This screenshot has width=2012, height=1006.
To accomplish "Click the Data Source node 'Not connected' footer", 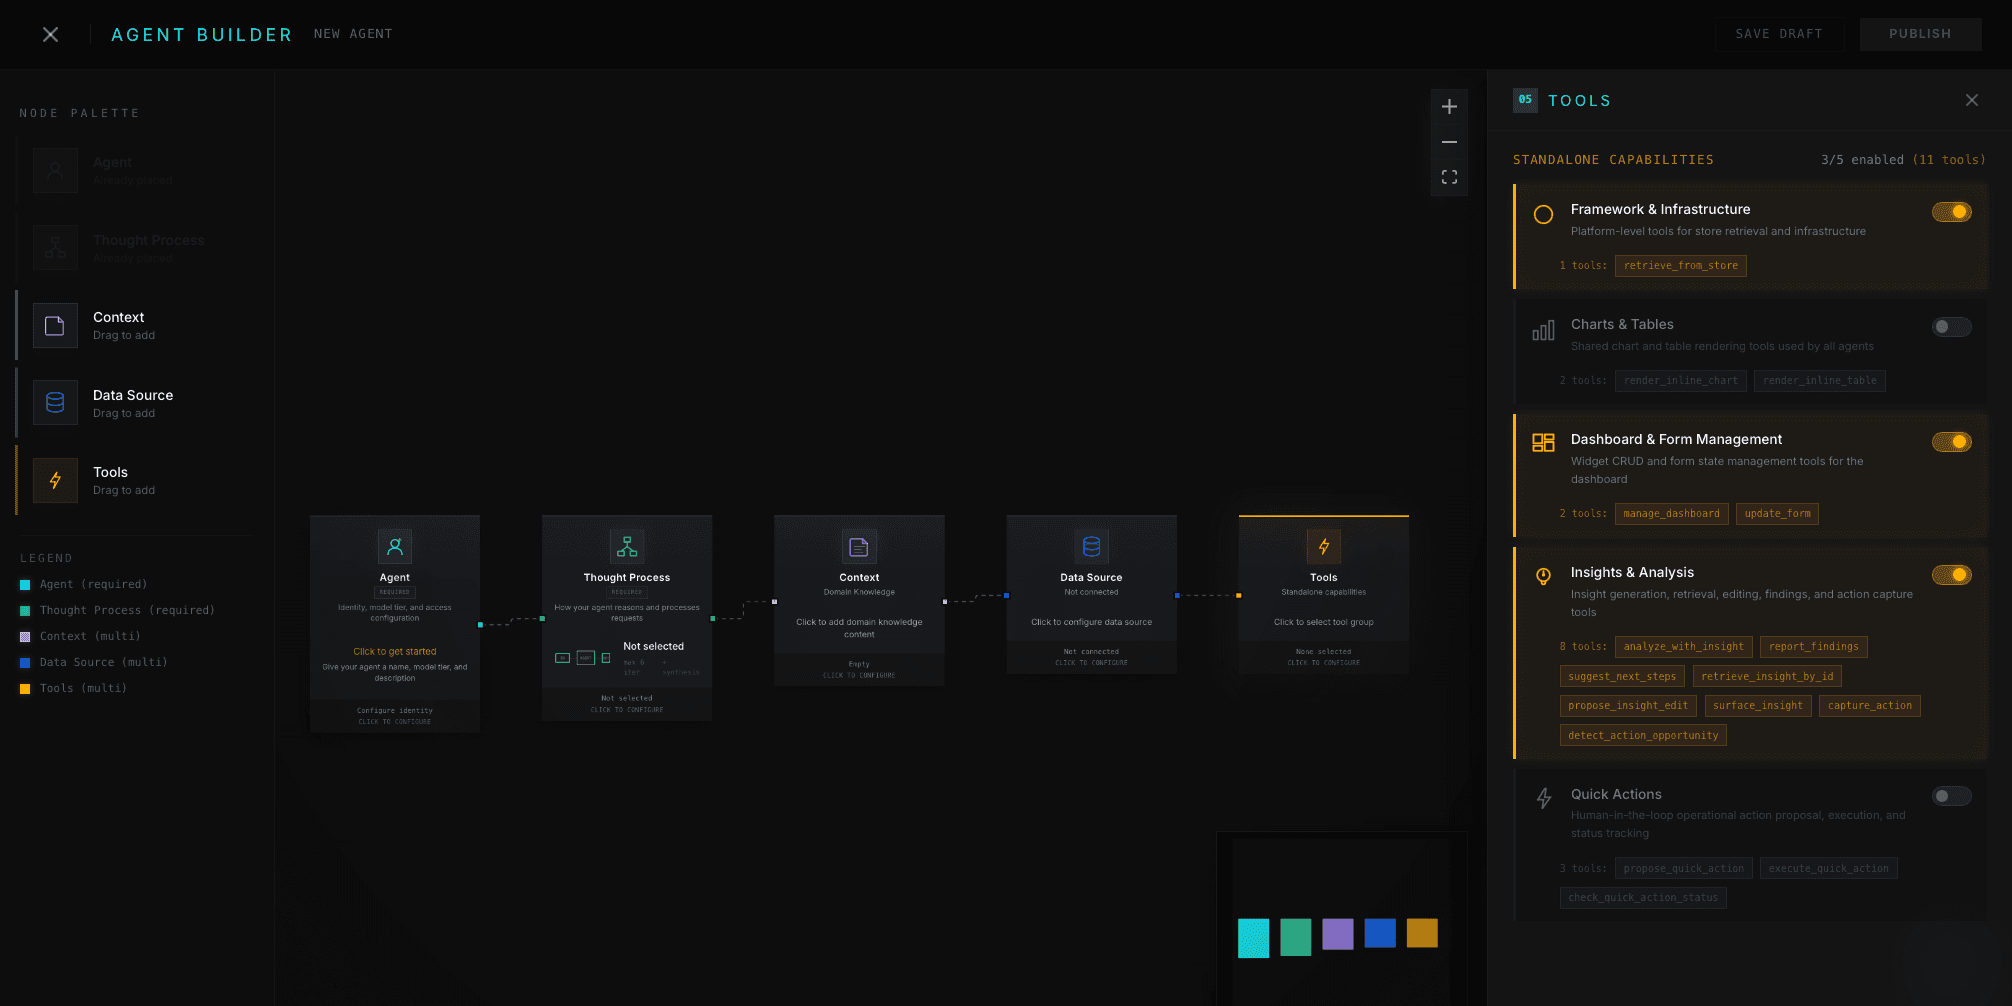I will (x=1091, y=657).
